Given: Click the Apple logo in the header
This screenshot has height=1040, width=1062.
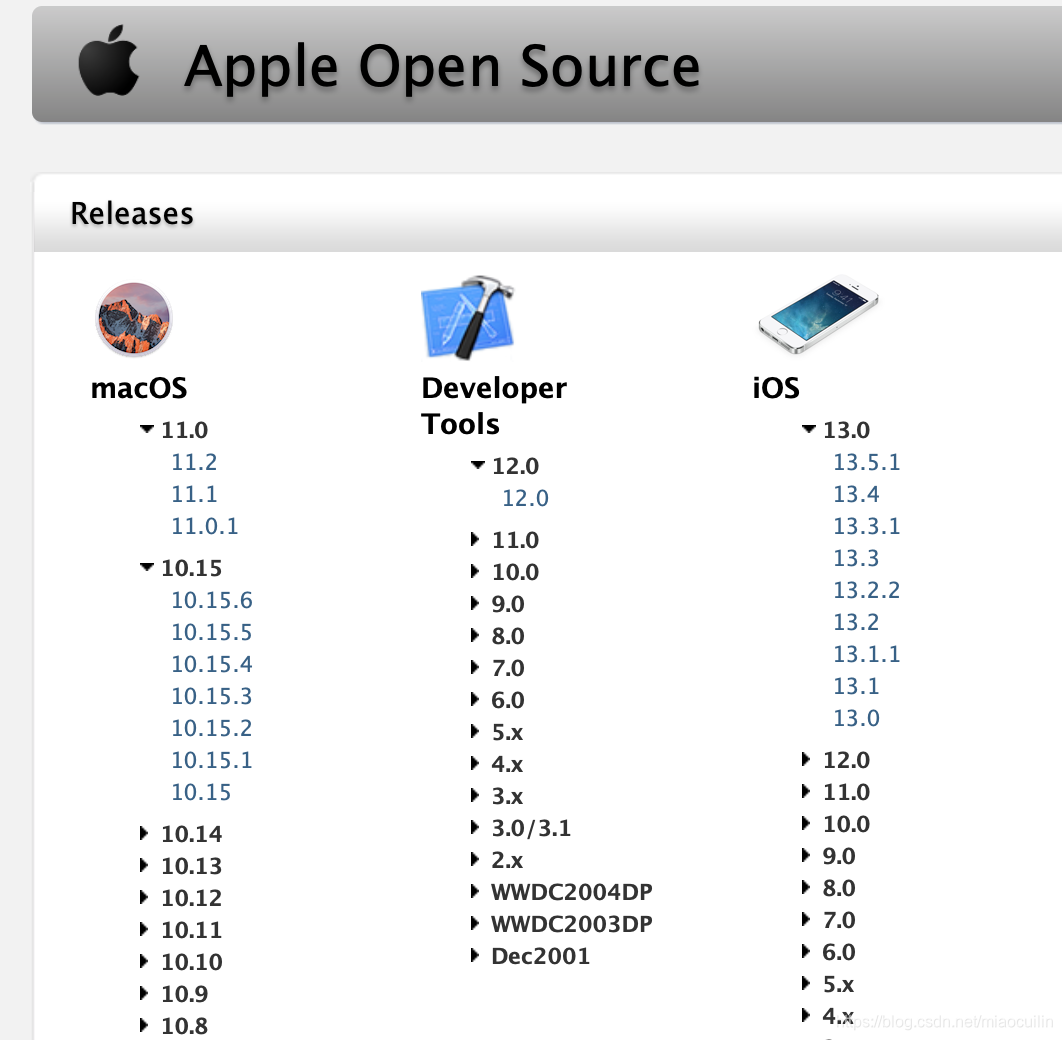Looking at the screenshot, I should point(108,61).
